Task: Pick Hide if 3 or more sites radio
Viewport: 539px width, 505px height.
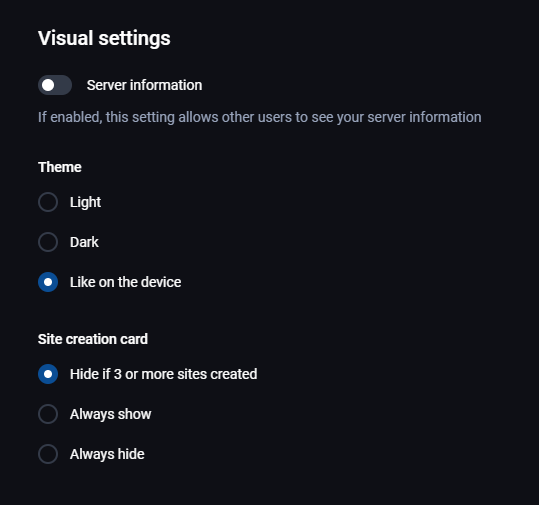Action: (48, 374)
